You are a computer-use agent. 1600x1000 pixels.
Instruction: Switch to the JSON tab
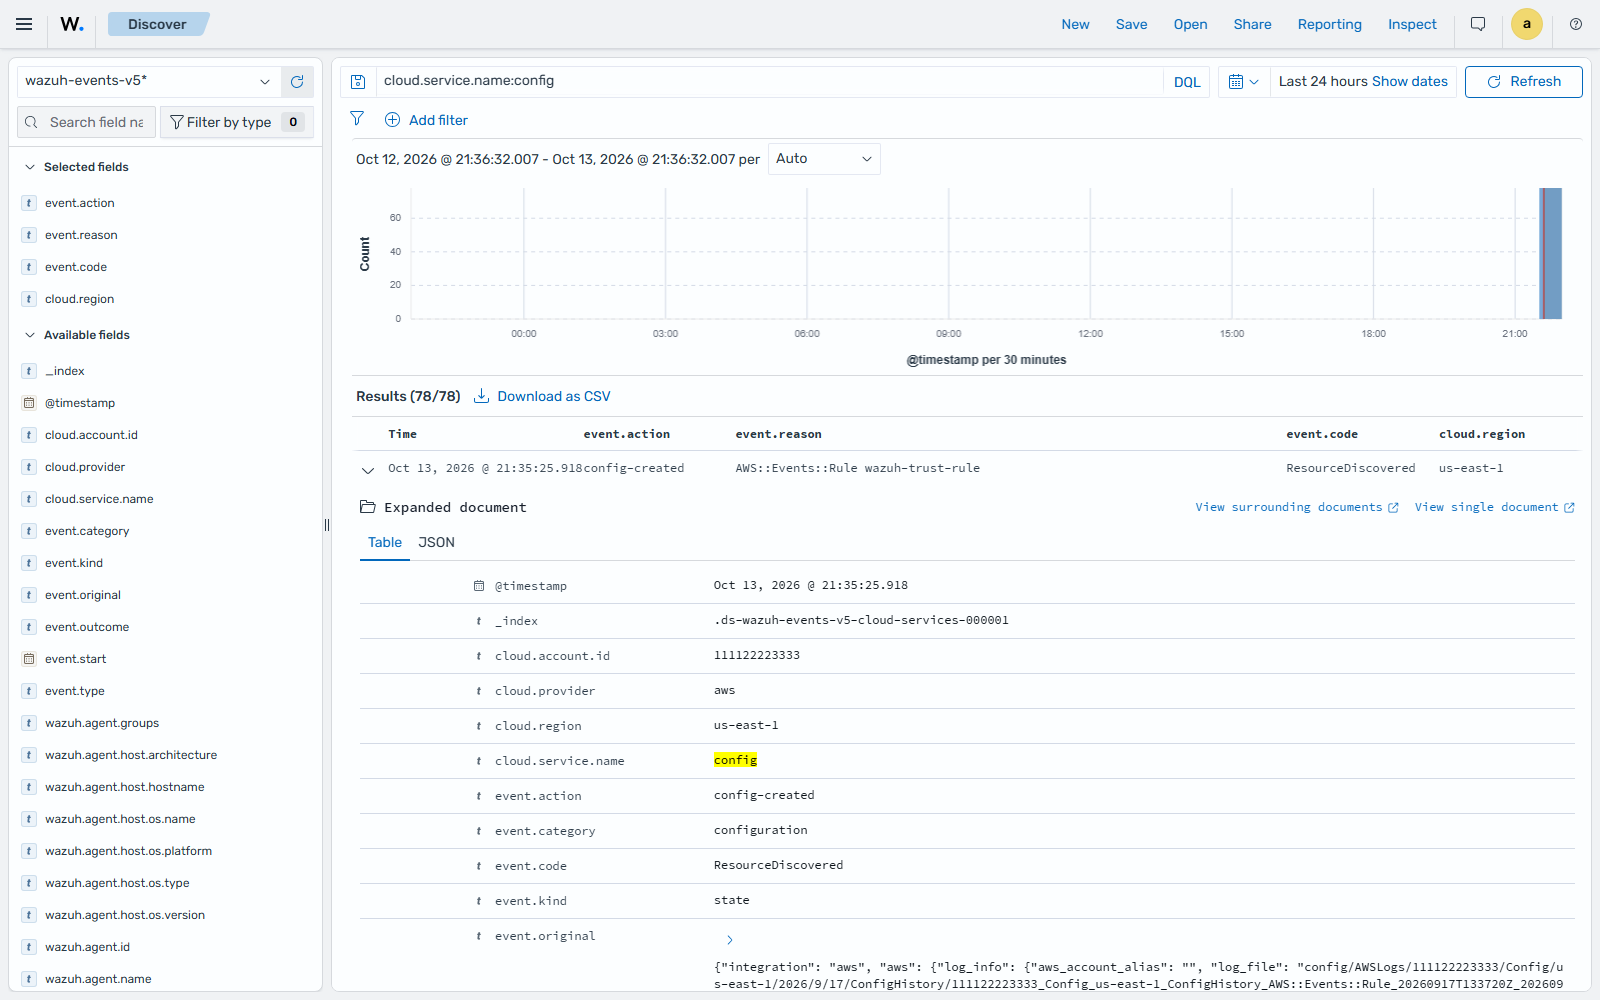436,542
